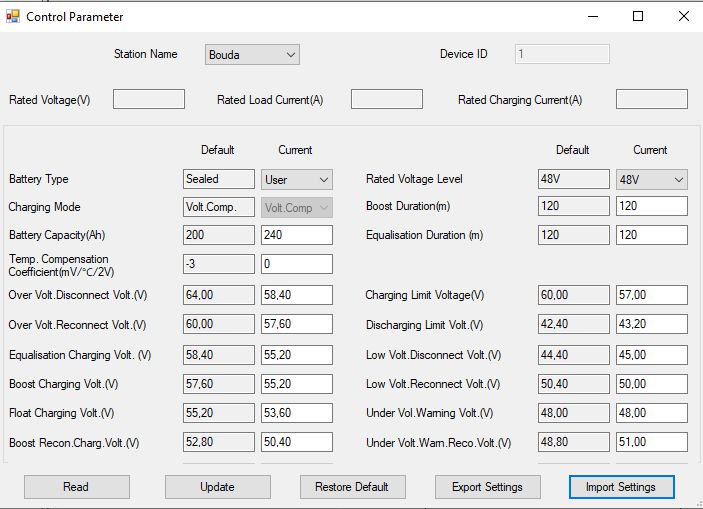Click the Read button
The width and height of the screenshot is (703, 509).
[76, 487]
